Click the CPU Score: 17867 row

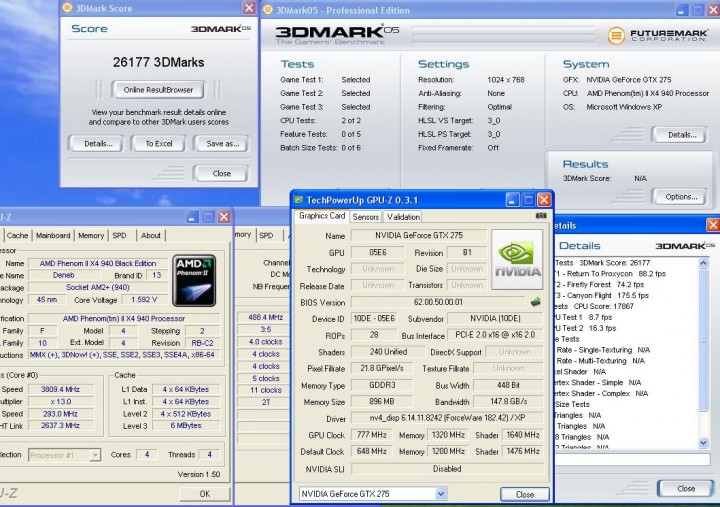(594, 306)
